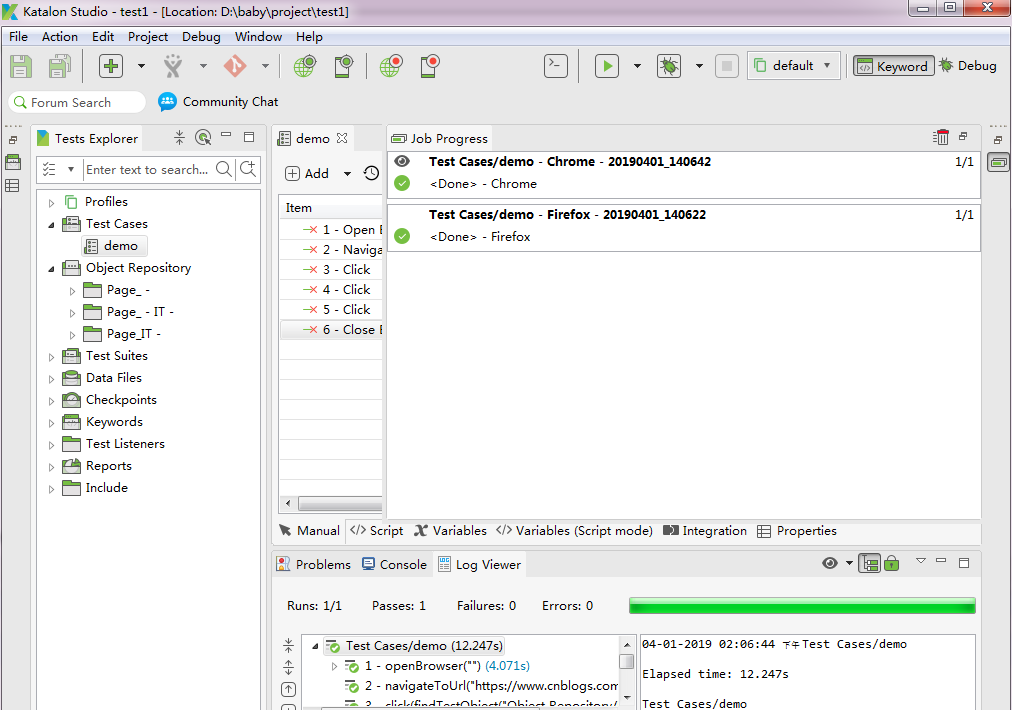Screen dimensions: 1012x710
Task: Click the steps table horizontal scrollbar
Action: (x=341, y=503)
